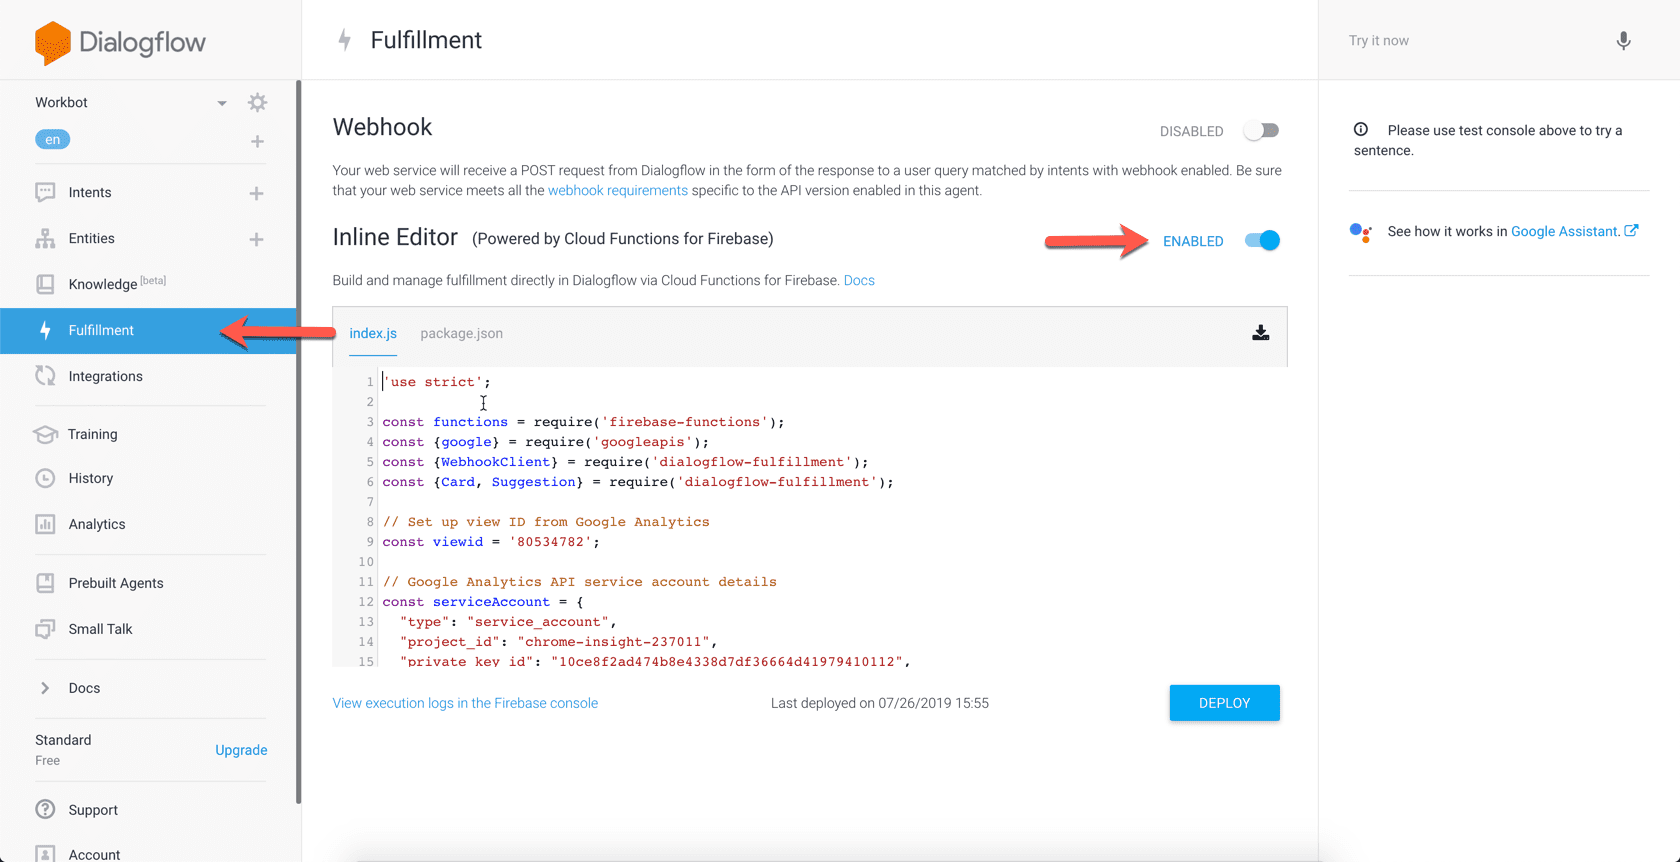
Task: Click the viewid value '80534782' in code
Action: tap(551, 542)
